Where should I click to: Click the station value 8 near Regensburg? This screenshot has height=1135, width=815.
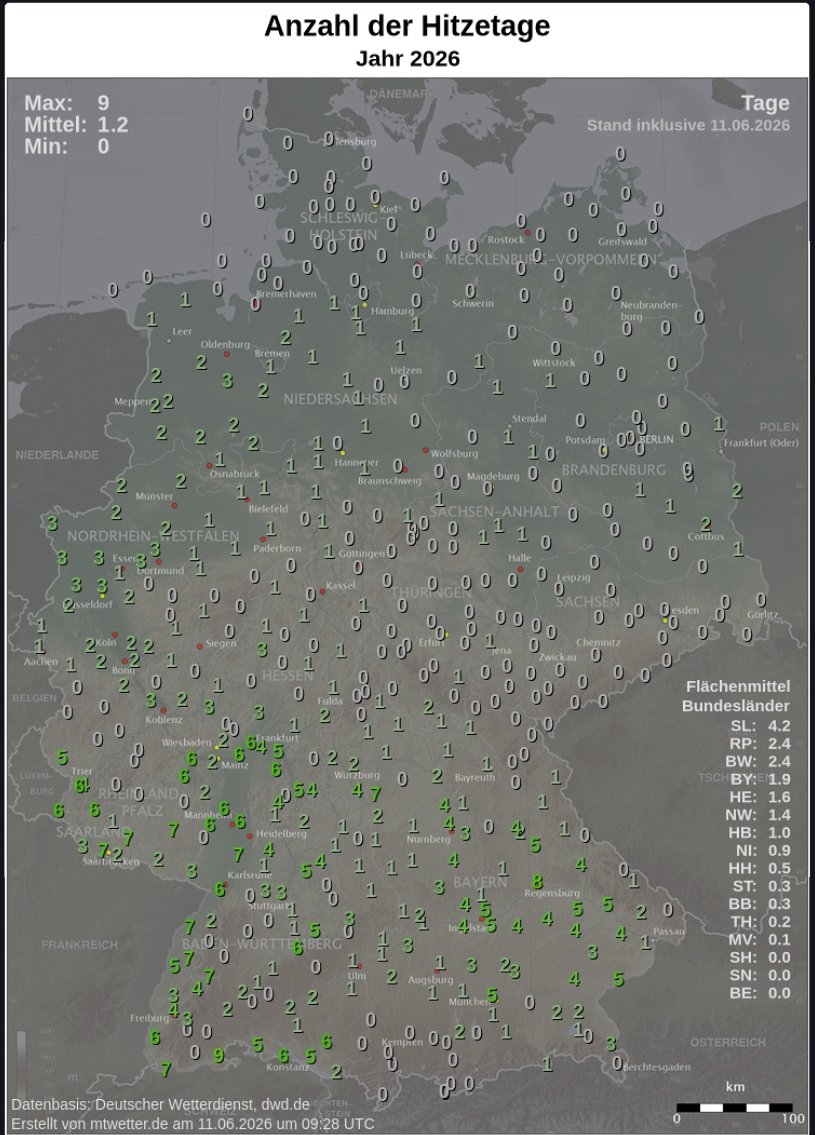[537, 882]
